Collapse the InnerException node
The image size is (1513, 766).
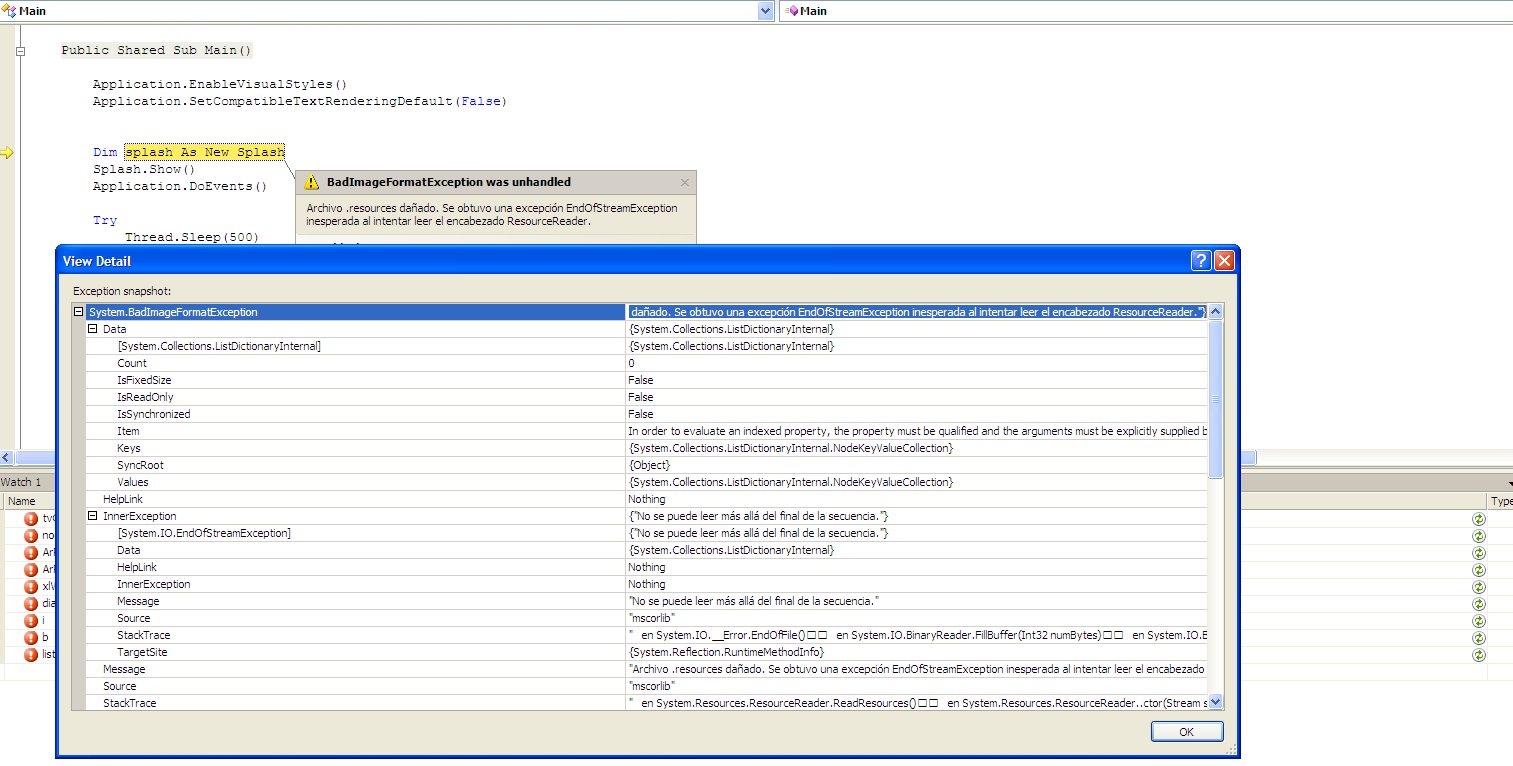(92, 516)
